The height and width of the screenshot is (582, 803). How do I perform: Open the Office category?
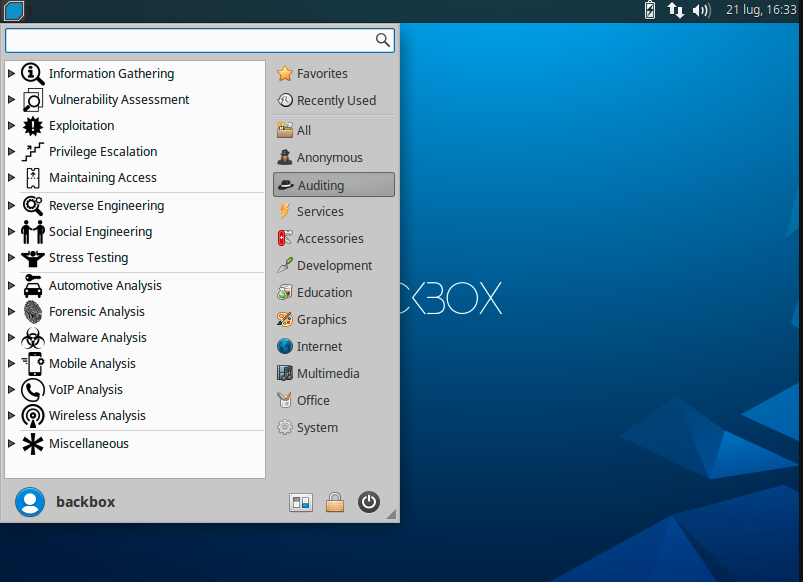334,401
